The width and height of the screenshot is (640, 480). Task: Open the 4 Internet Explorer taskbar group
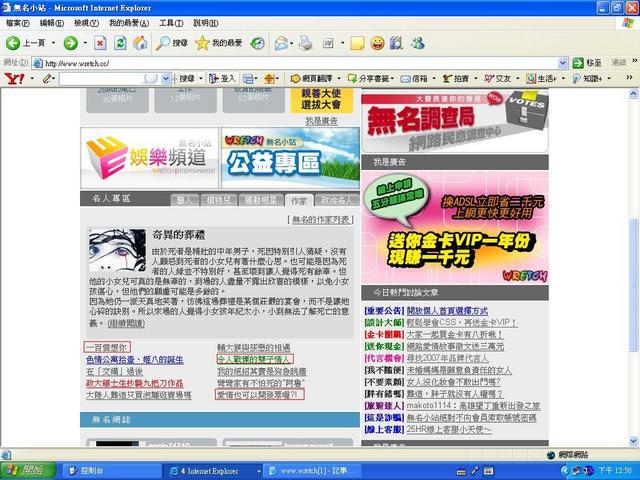point(215,471)
